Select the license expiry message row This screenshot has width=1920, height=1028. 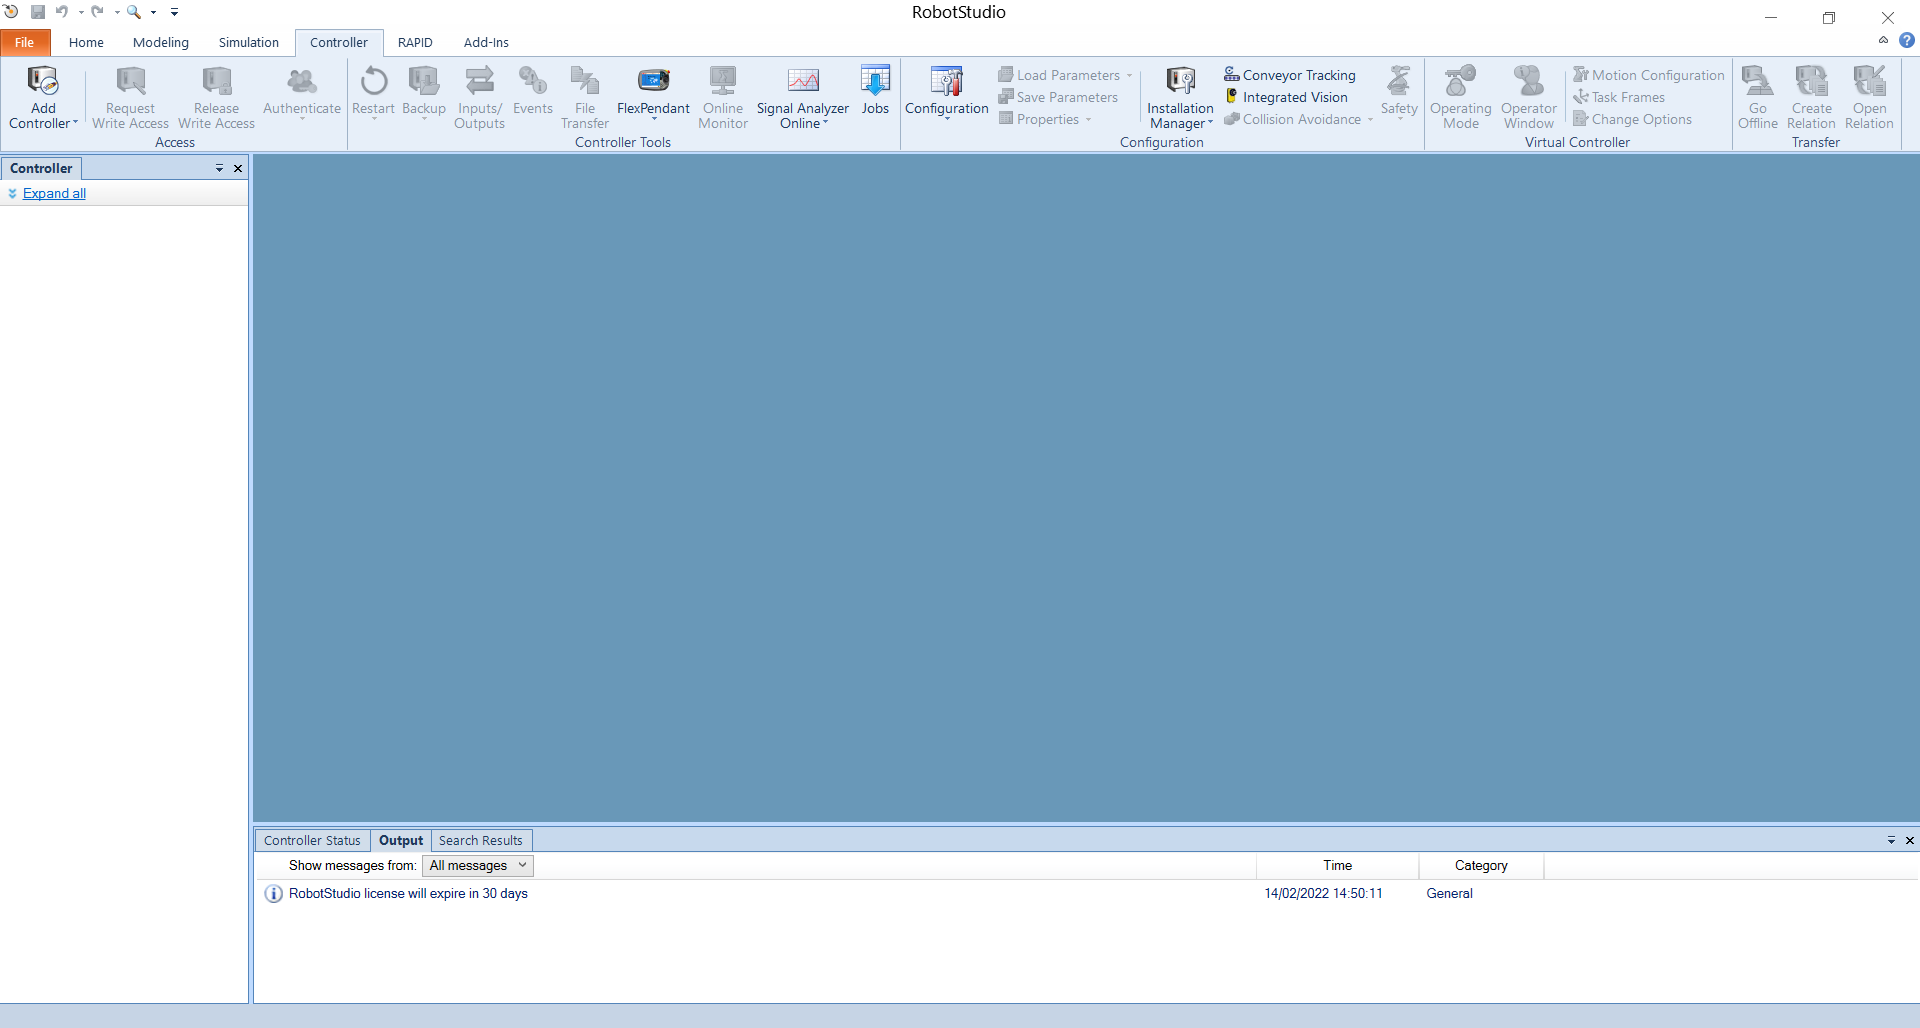(1086, 893)
